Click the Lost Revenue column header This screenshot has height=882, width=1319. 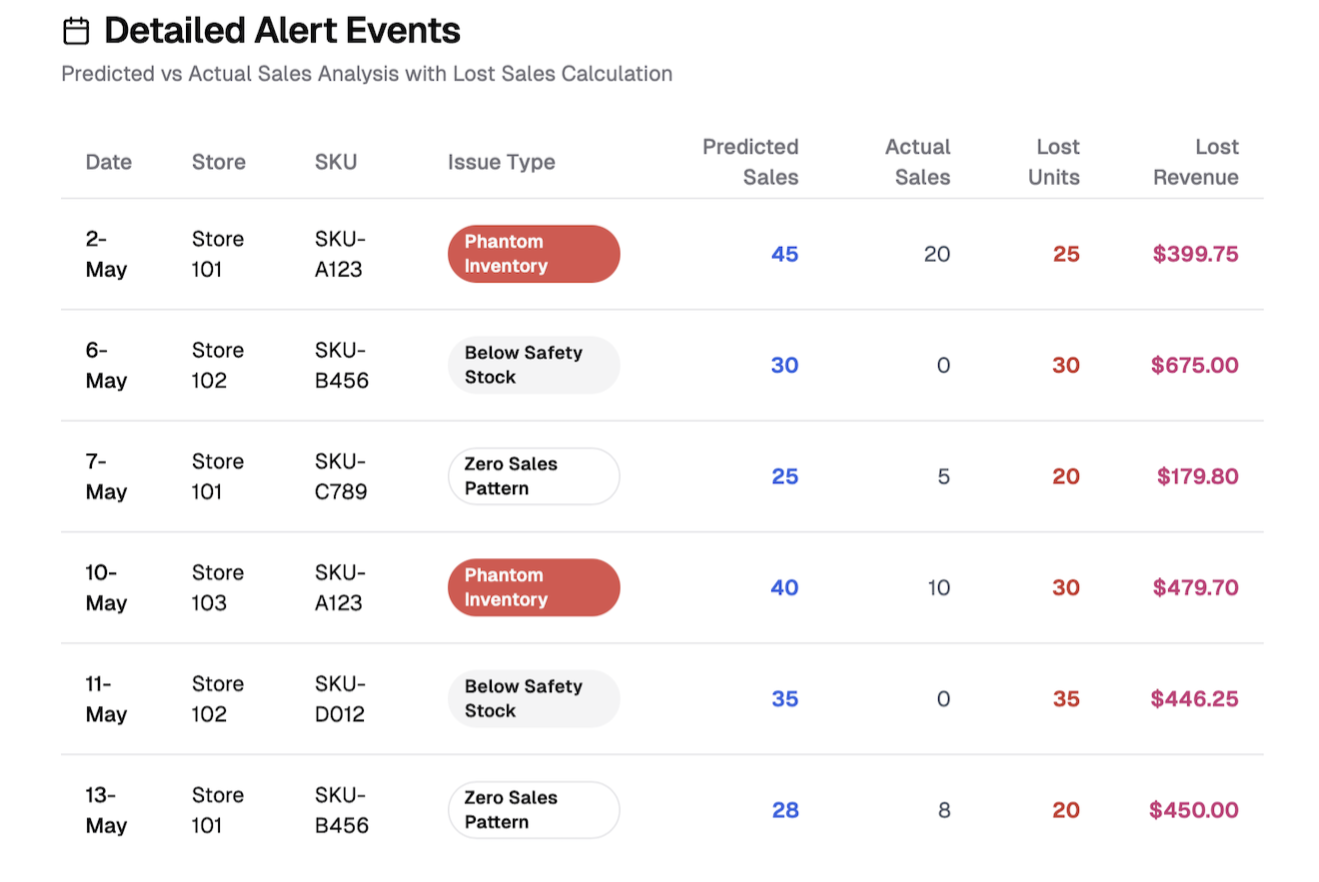(1196, 162)
